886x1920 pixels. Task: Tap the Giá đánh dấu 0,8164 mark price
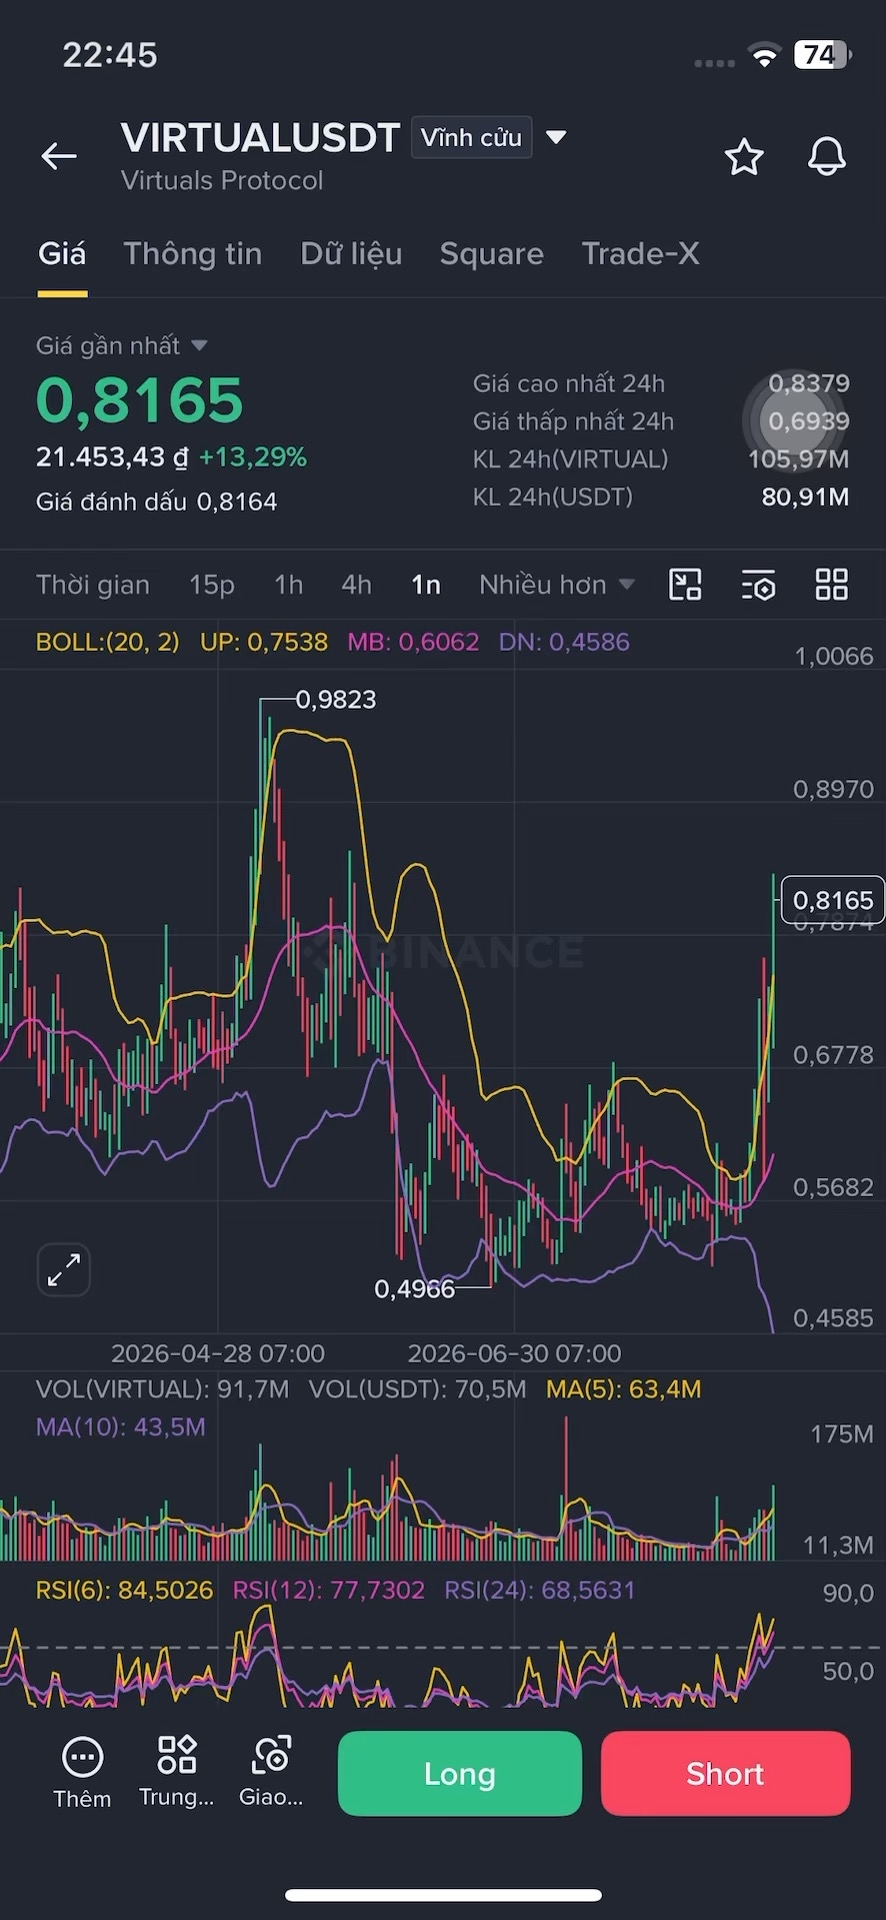[x=157, y=502]
